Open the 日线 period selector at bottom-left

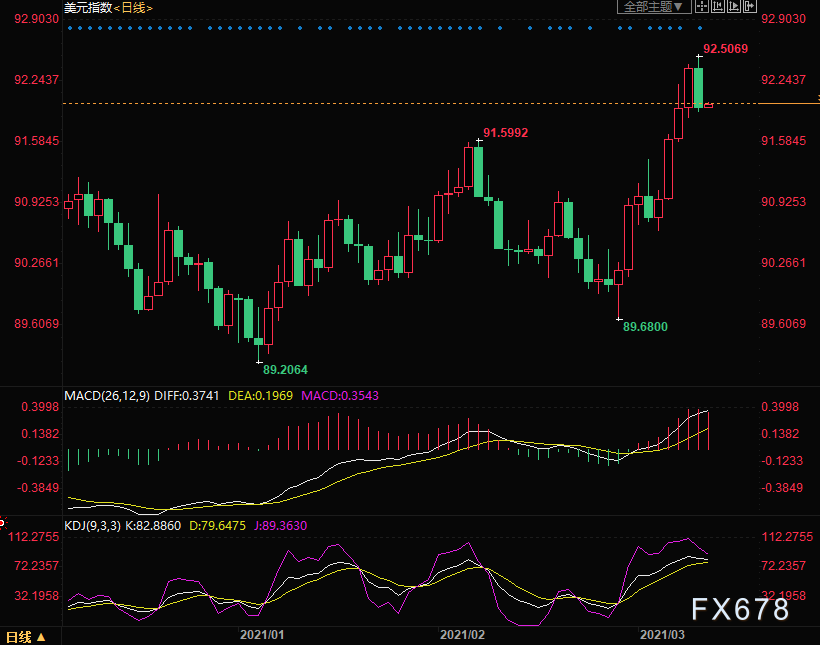26,637
